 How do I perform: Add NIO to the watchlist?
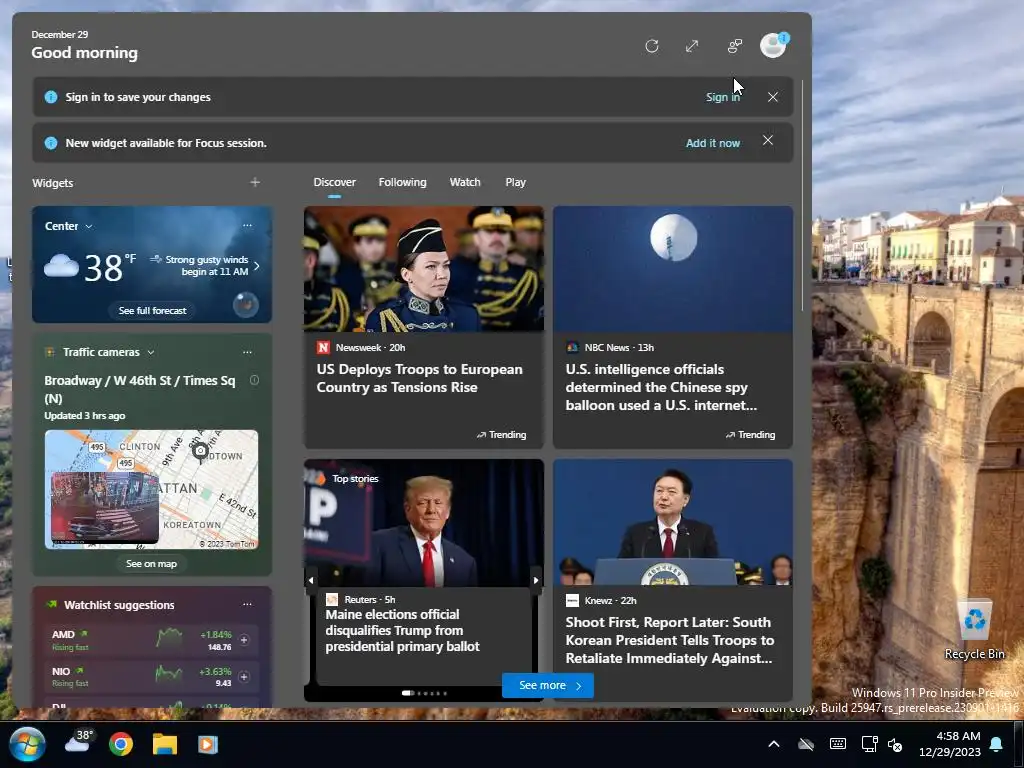(244, 677)
